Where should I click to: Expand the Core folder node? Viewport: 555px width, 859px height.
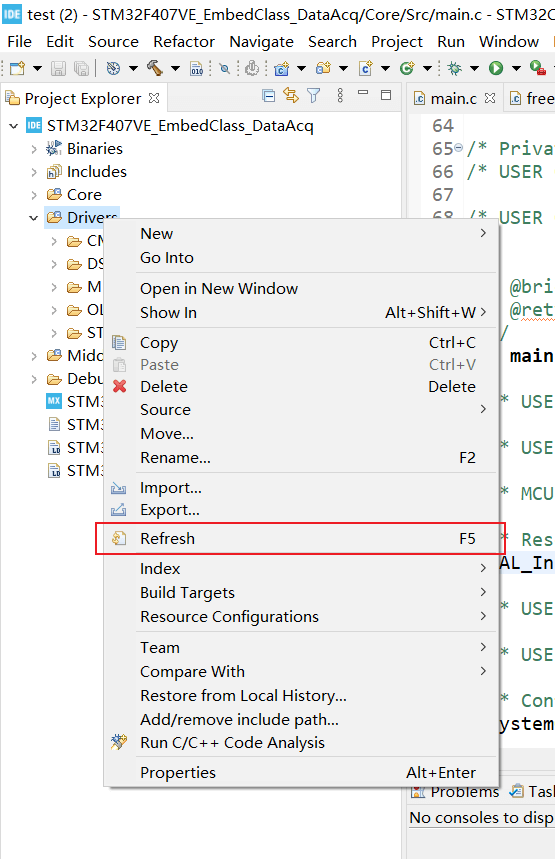click(34, 195)
